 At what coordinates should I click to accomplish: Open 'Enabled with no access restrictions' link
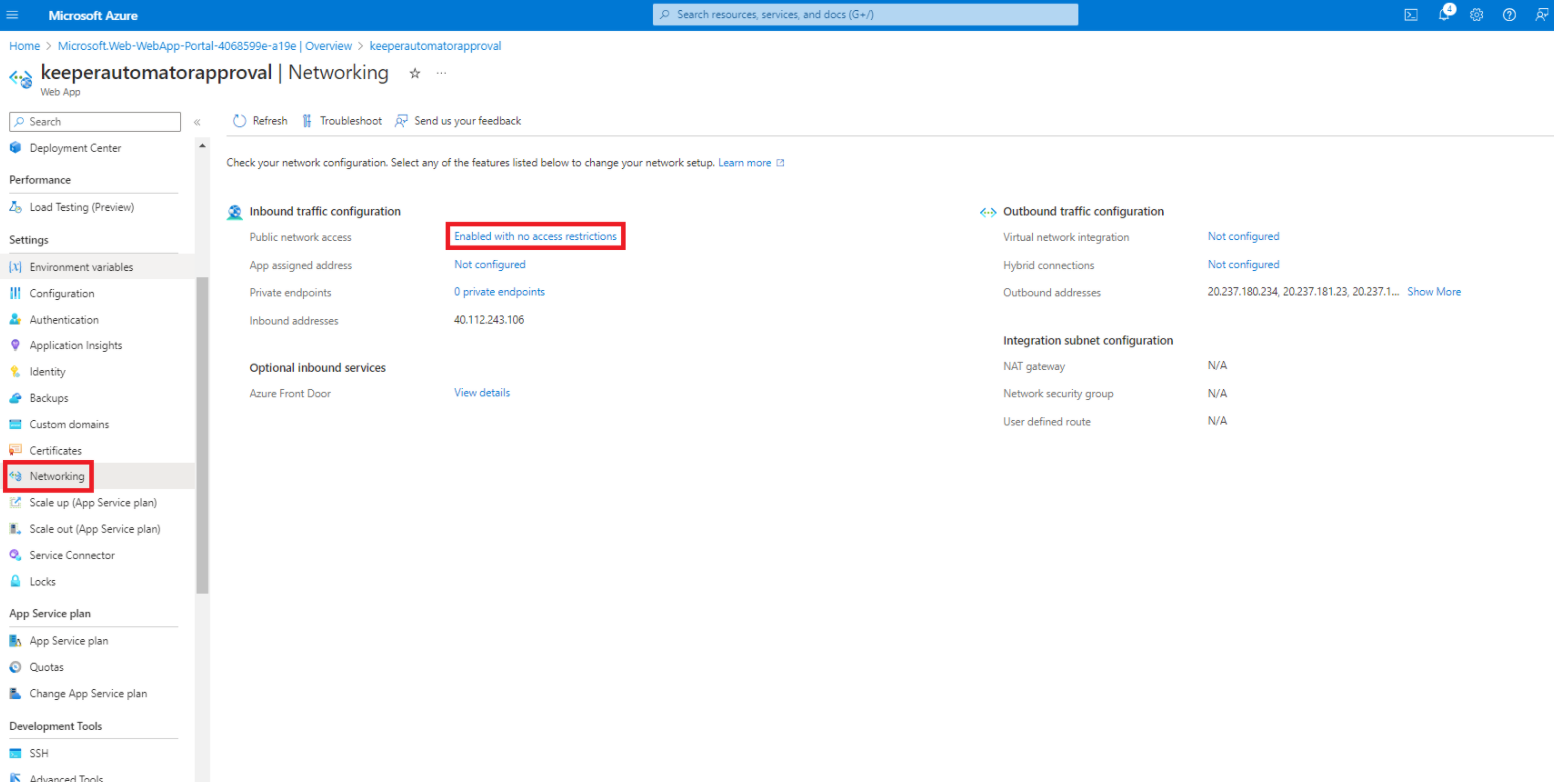(x=535, y=236)
